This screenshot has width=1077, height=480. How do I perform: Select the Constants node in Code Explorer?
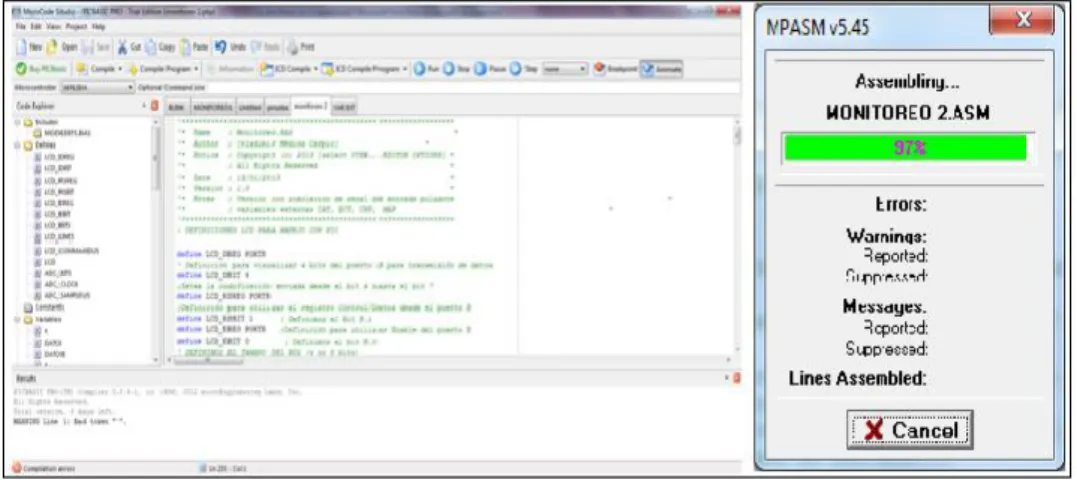click(x=43, y=307)
